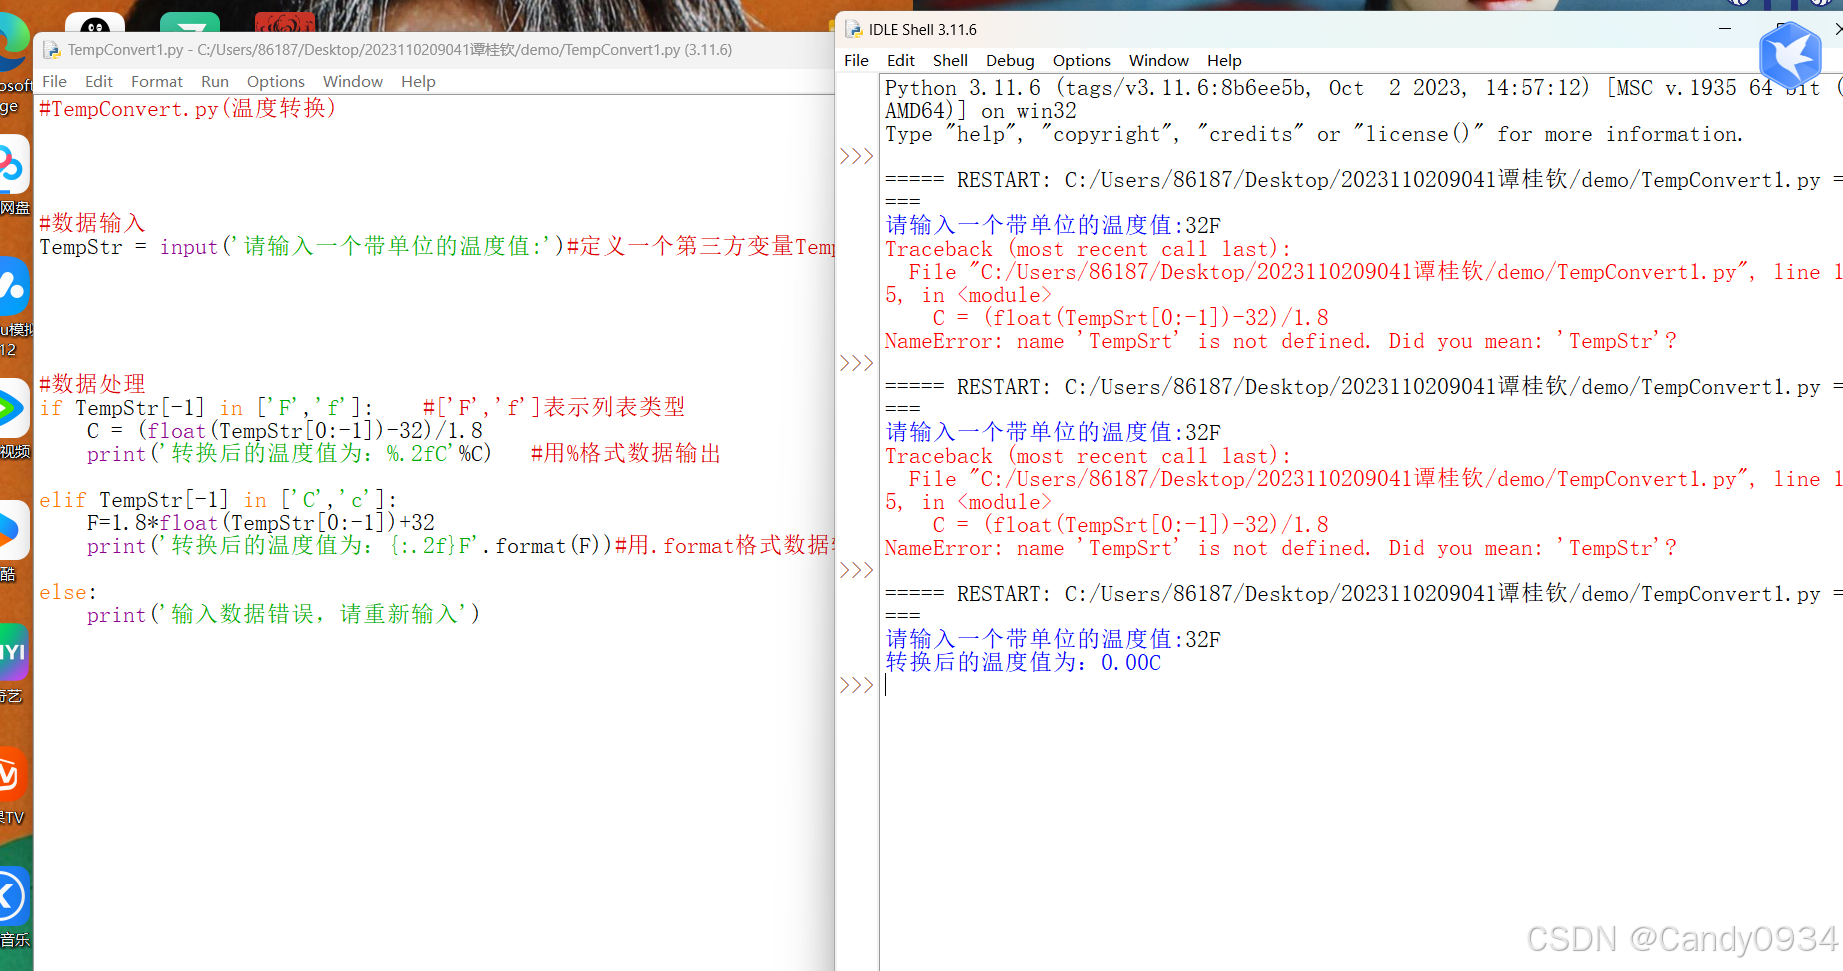
Task: Click the '#数据处理' comment in editor
Action: pos(92,384)
